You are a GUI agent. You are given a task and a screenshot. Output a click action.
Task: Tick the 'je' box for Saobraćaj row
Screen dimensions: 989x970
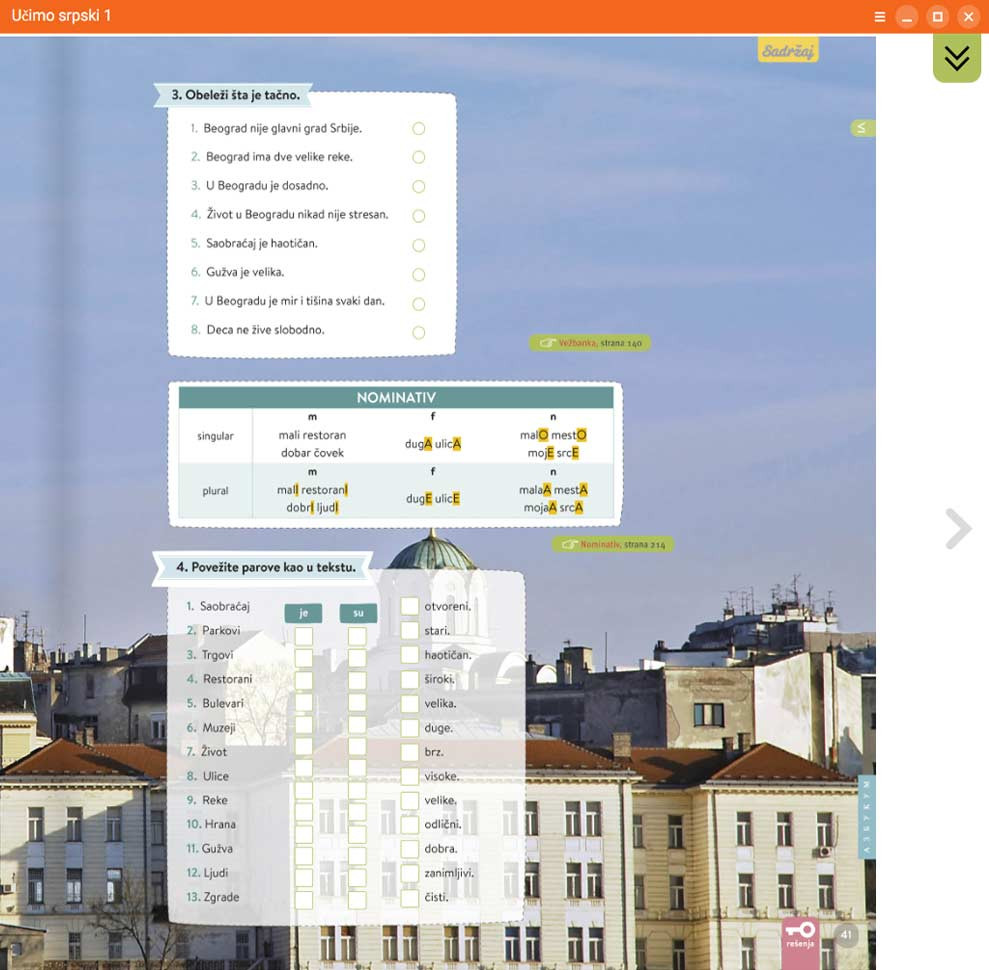(304, 636)
